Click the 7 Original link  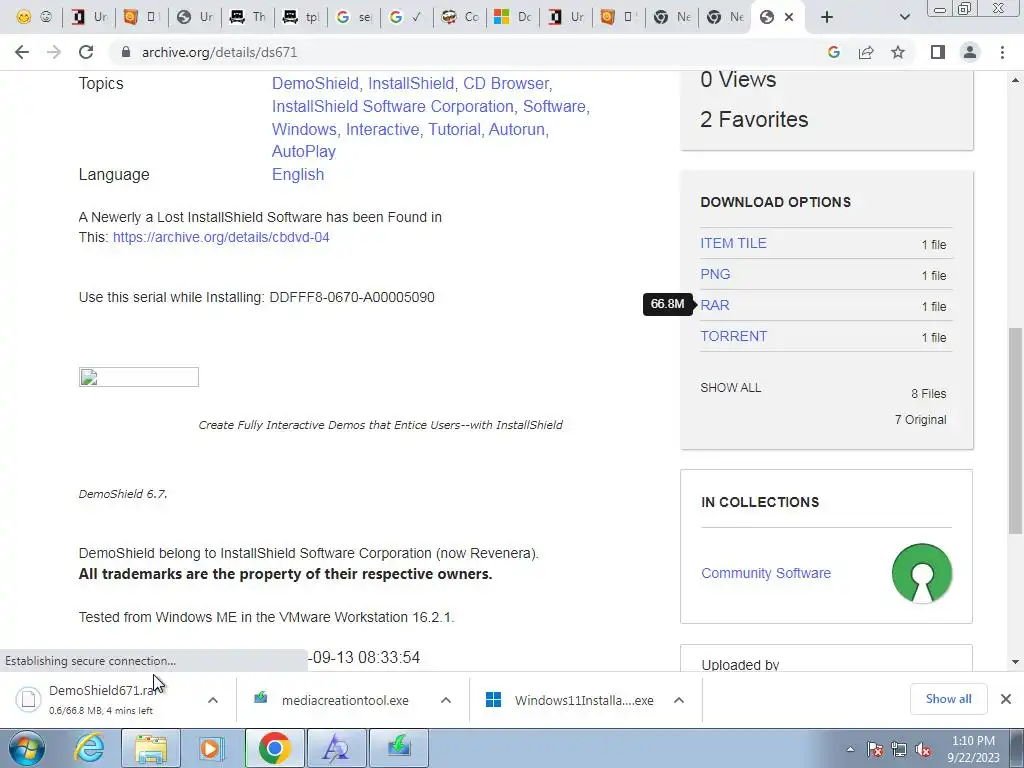pos(920,420)
